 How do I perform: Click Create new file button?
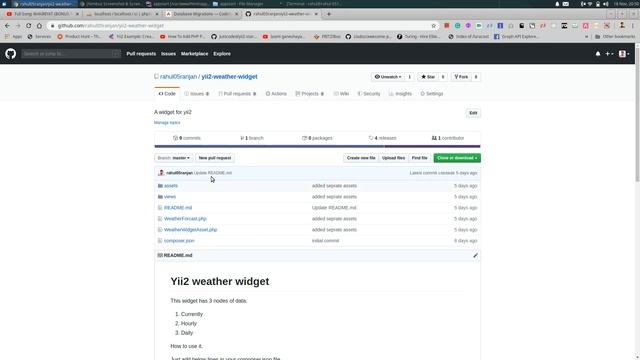361,158
